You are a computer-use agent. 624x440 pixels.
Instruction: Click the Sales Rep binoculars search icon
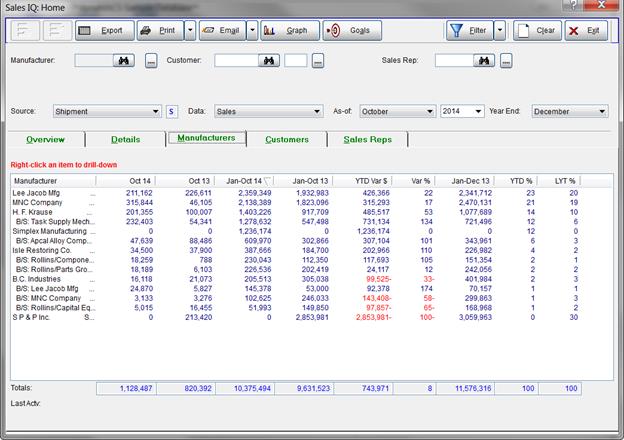point(484,60)
